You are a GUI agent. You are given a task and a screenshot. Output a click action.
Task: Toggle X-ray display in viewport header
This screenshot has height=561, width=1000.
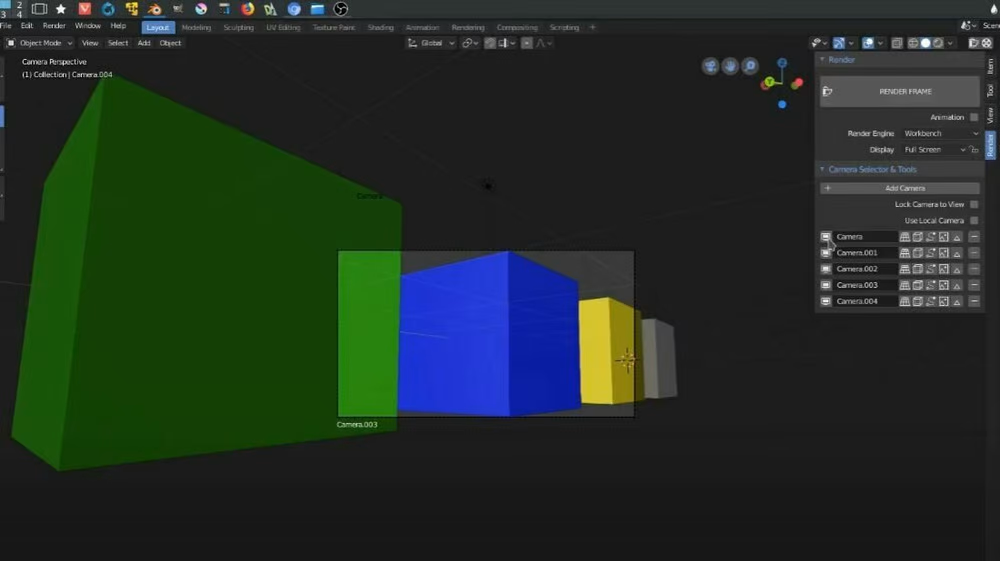click(x=896, y=43)
